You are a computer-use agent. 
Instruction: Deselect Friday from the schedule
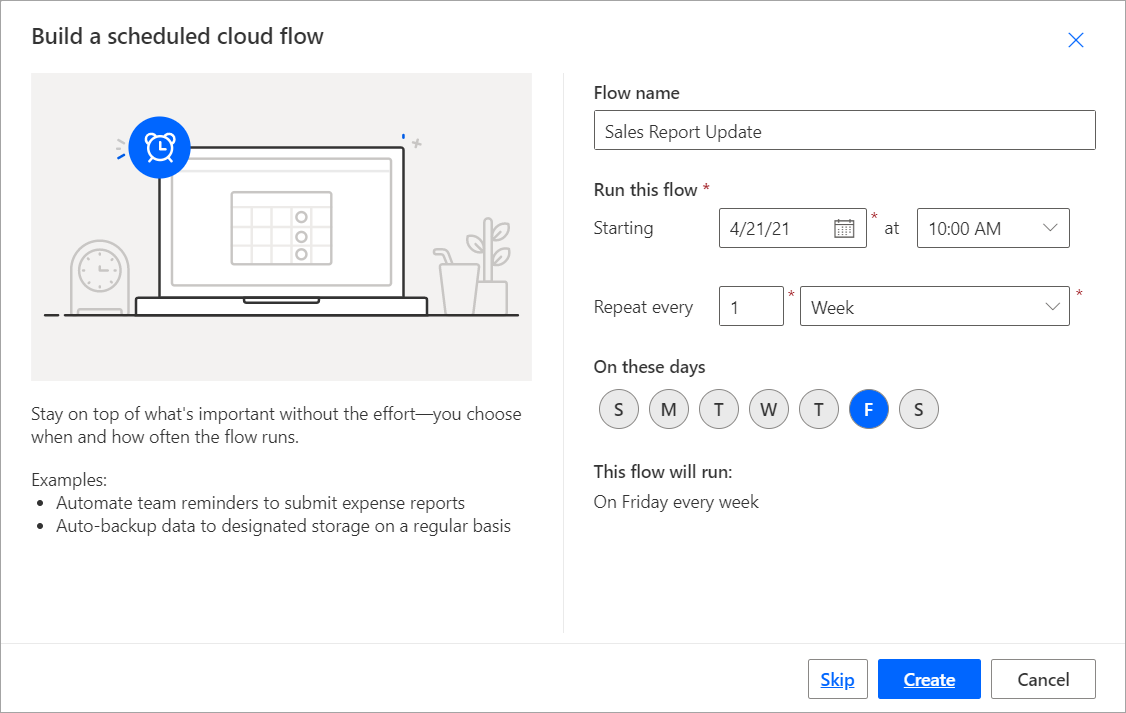pos(868,409)
